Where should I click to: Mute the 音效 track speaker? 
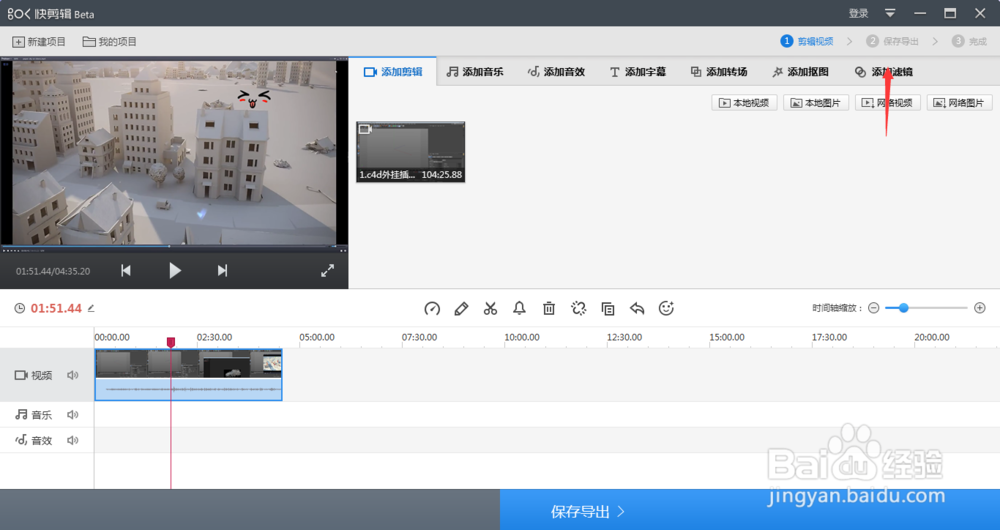click(x=73, y=441)
